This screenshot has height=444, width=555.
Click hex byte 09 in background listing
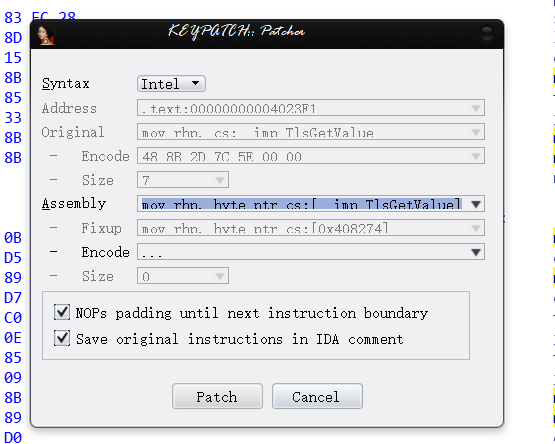click(x=13, y=378)
